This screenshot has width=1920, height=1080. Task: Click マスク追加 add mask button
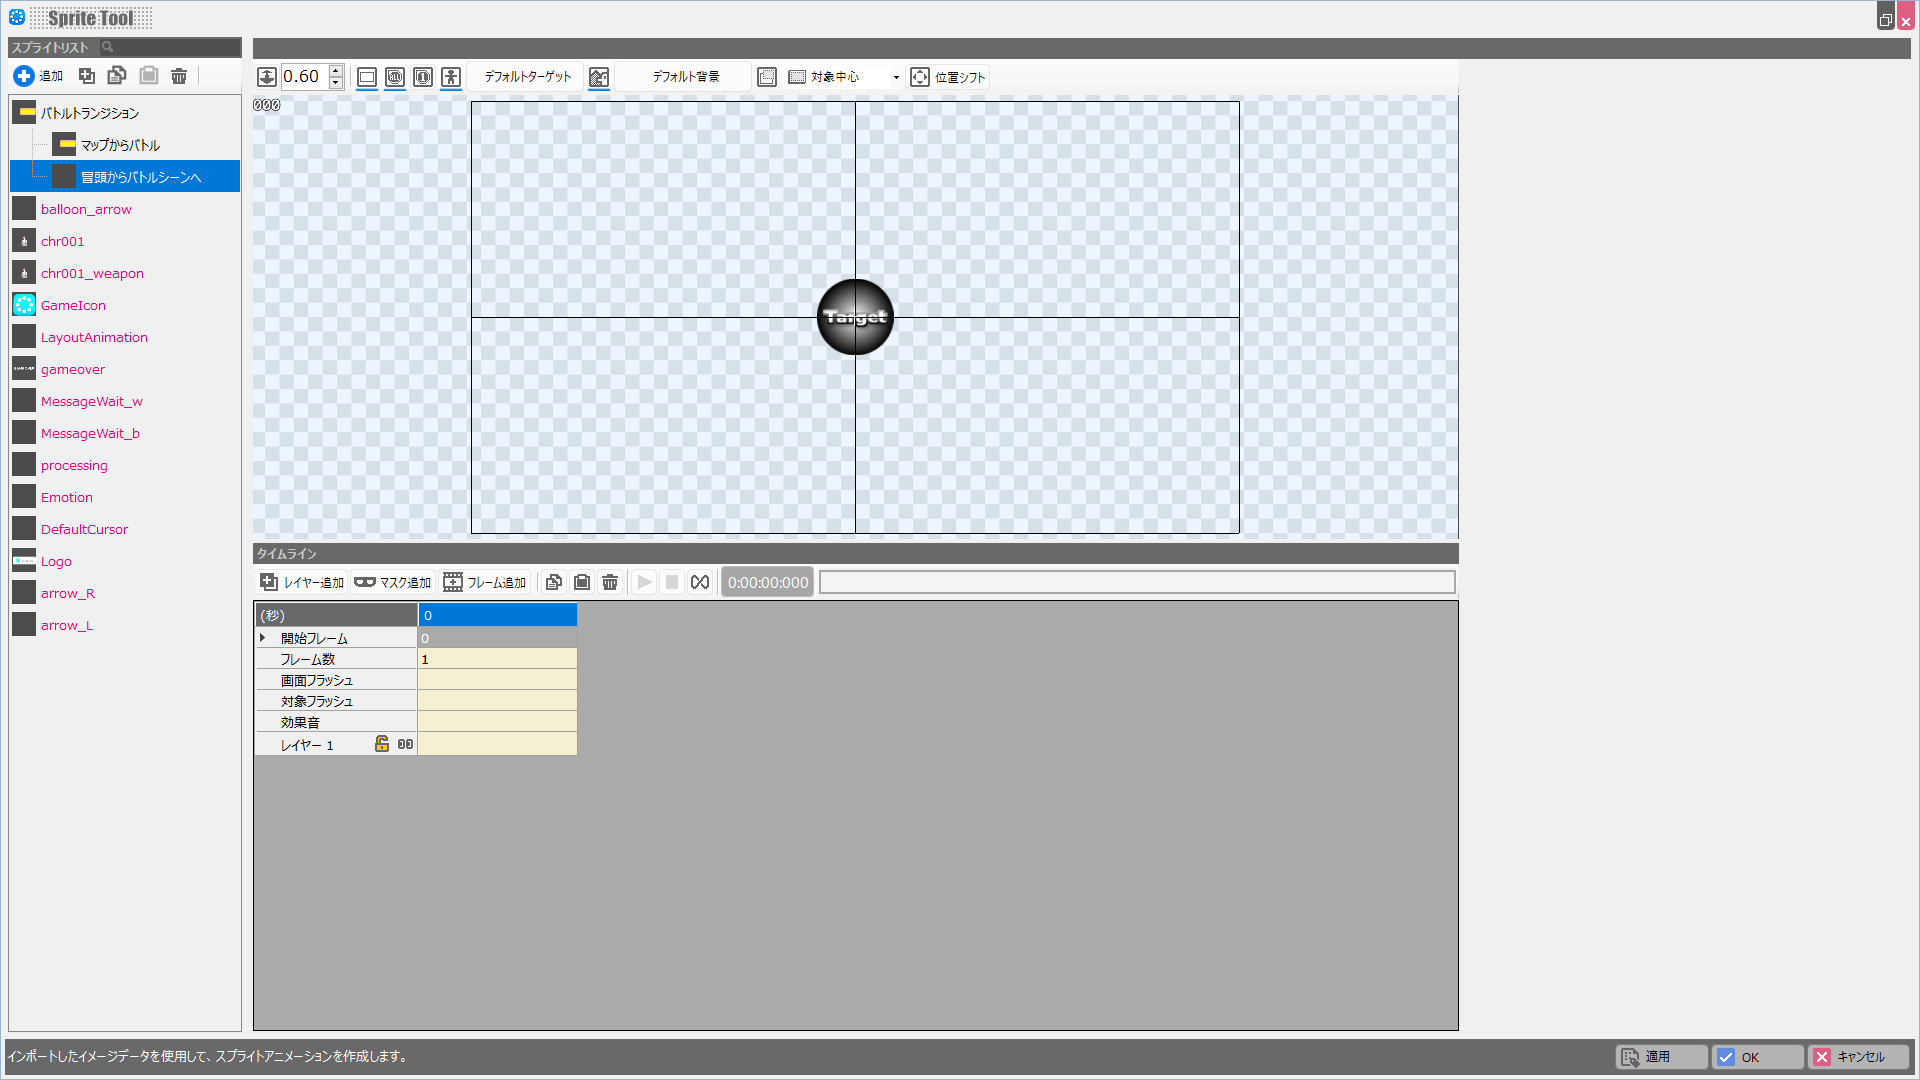(393, 582)
